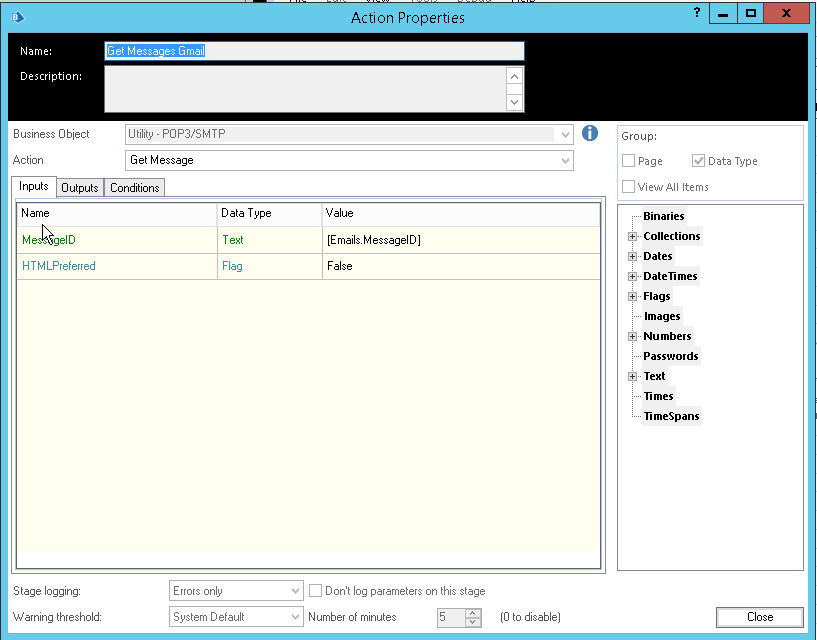Image resolution: width=817 pixels, height=640 pixels.
Task: Select the Binaries tree item
Action: (x=663, y=216)
